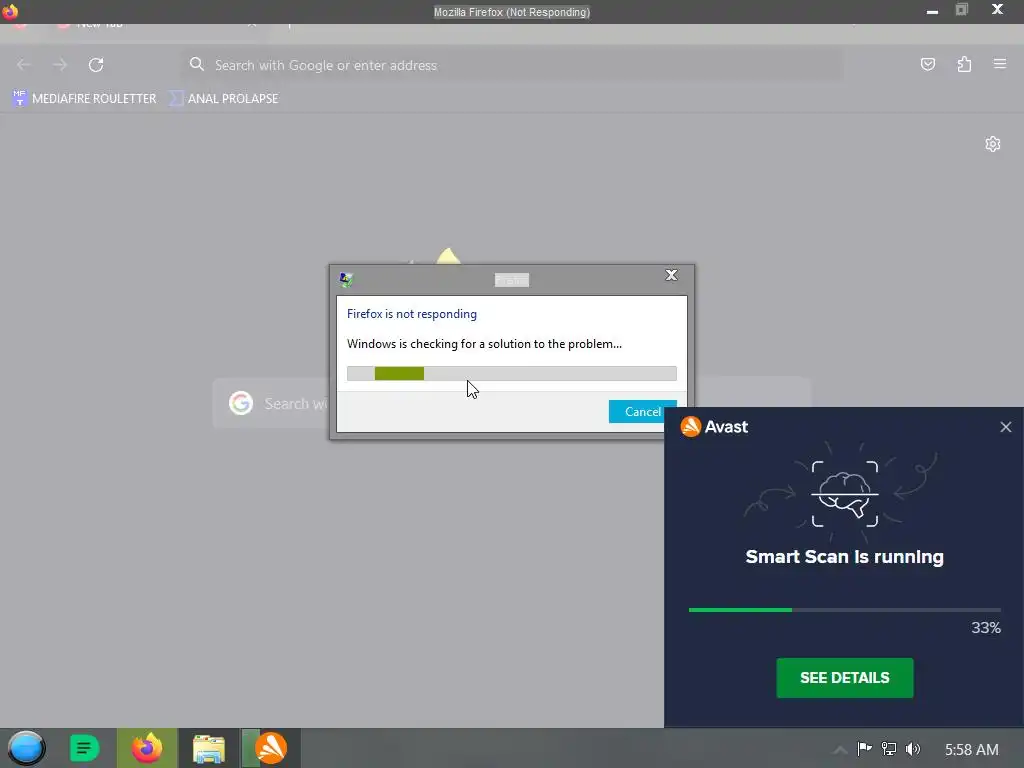Cancel the Windows problem check dialog
This screenshot has height=768, width=1024.
(643, 411)
